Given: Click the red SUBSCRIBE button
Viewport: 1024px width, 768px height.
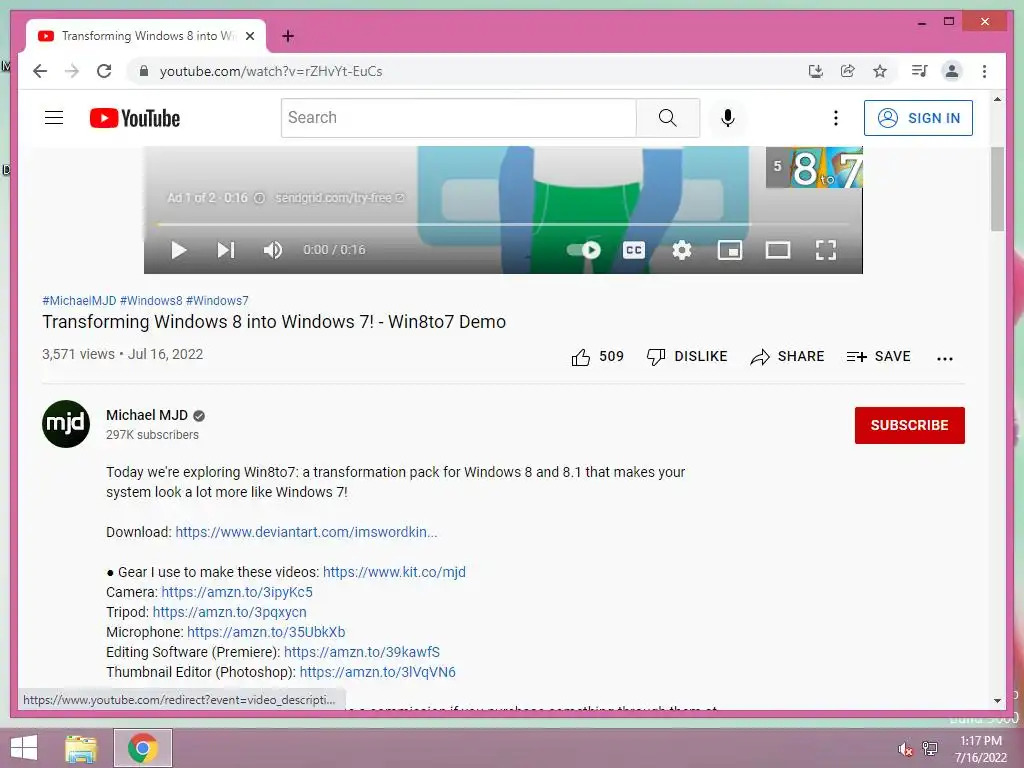Looking at the screenshot, I should (x=910, y=425).
